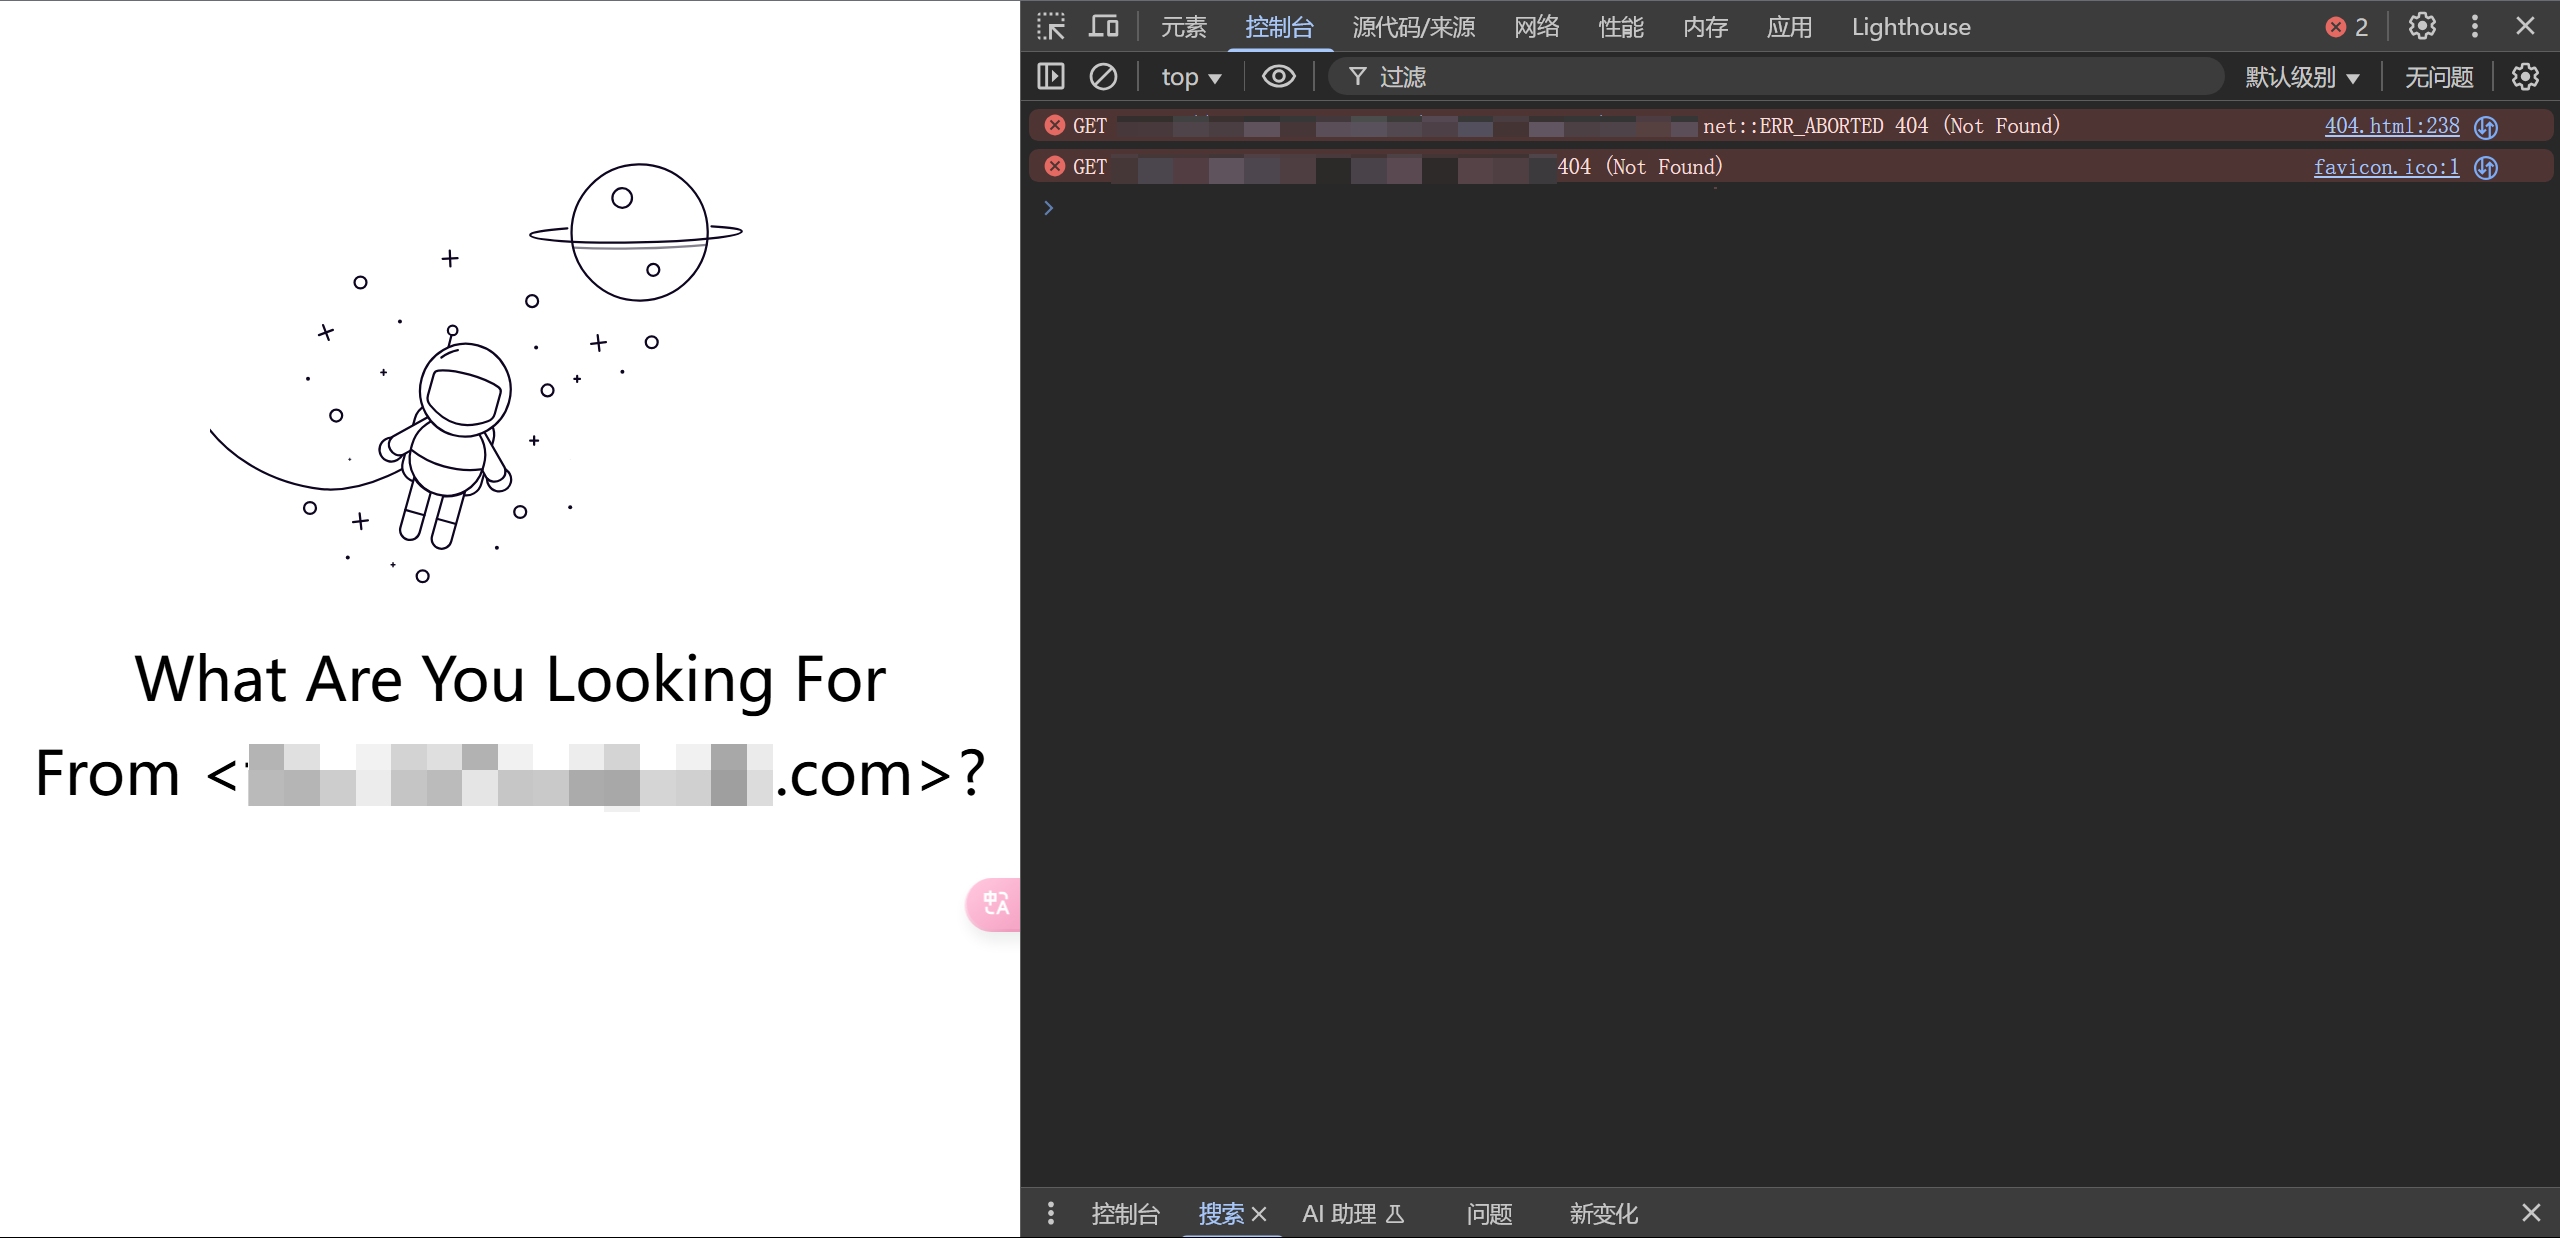This screenshot has height=1238, width=2560.
Task: Open the drawer three-dot menu
Action: click(x=1050, y=1213)
